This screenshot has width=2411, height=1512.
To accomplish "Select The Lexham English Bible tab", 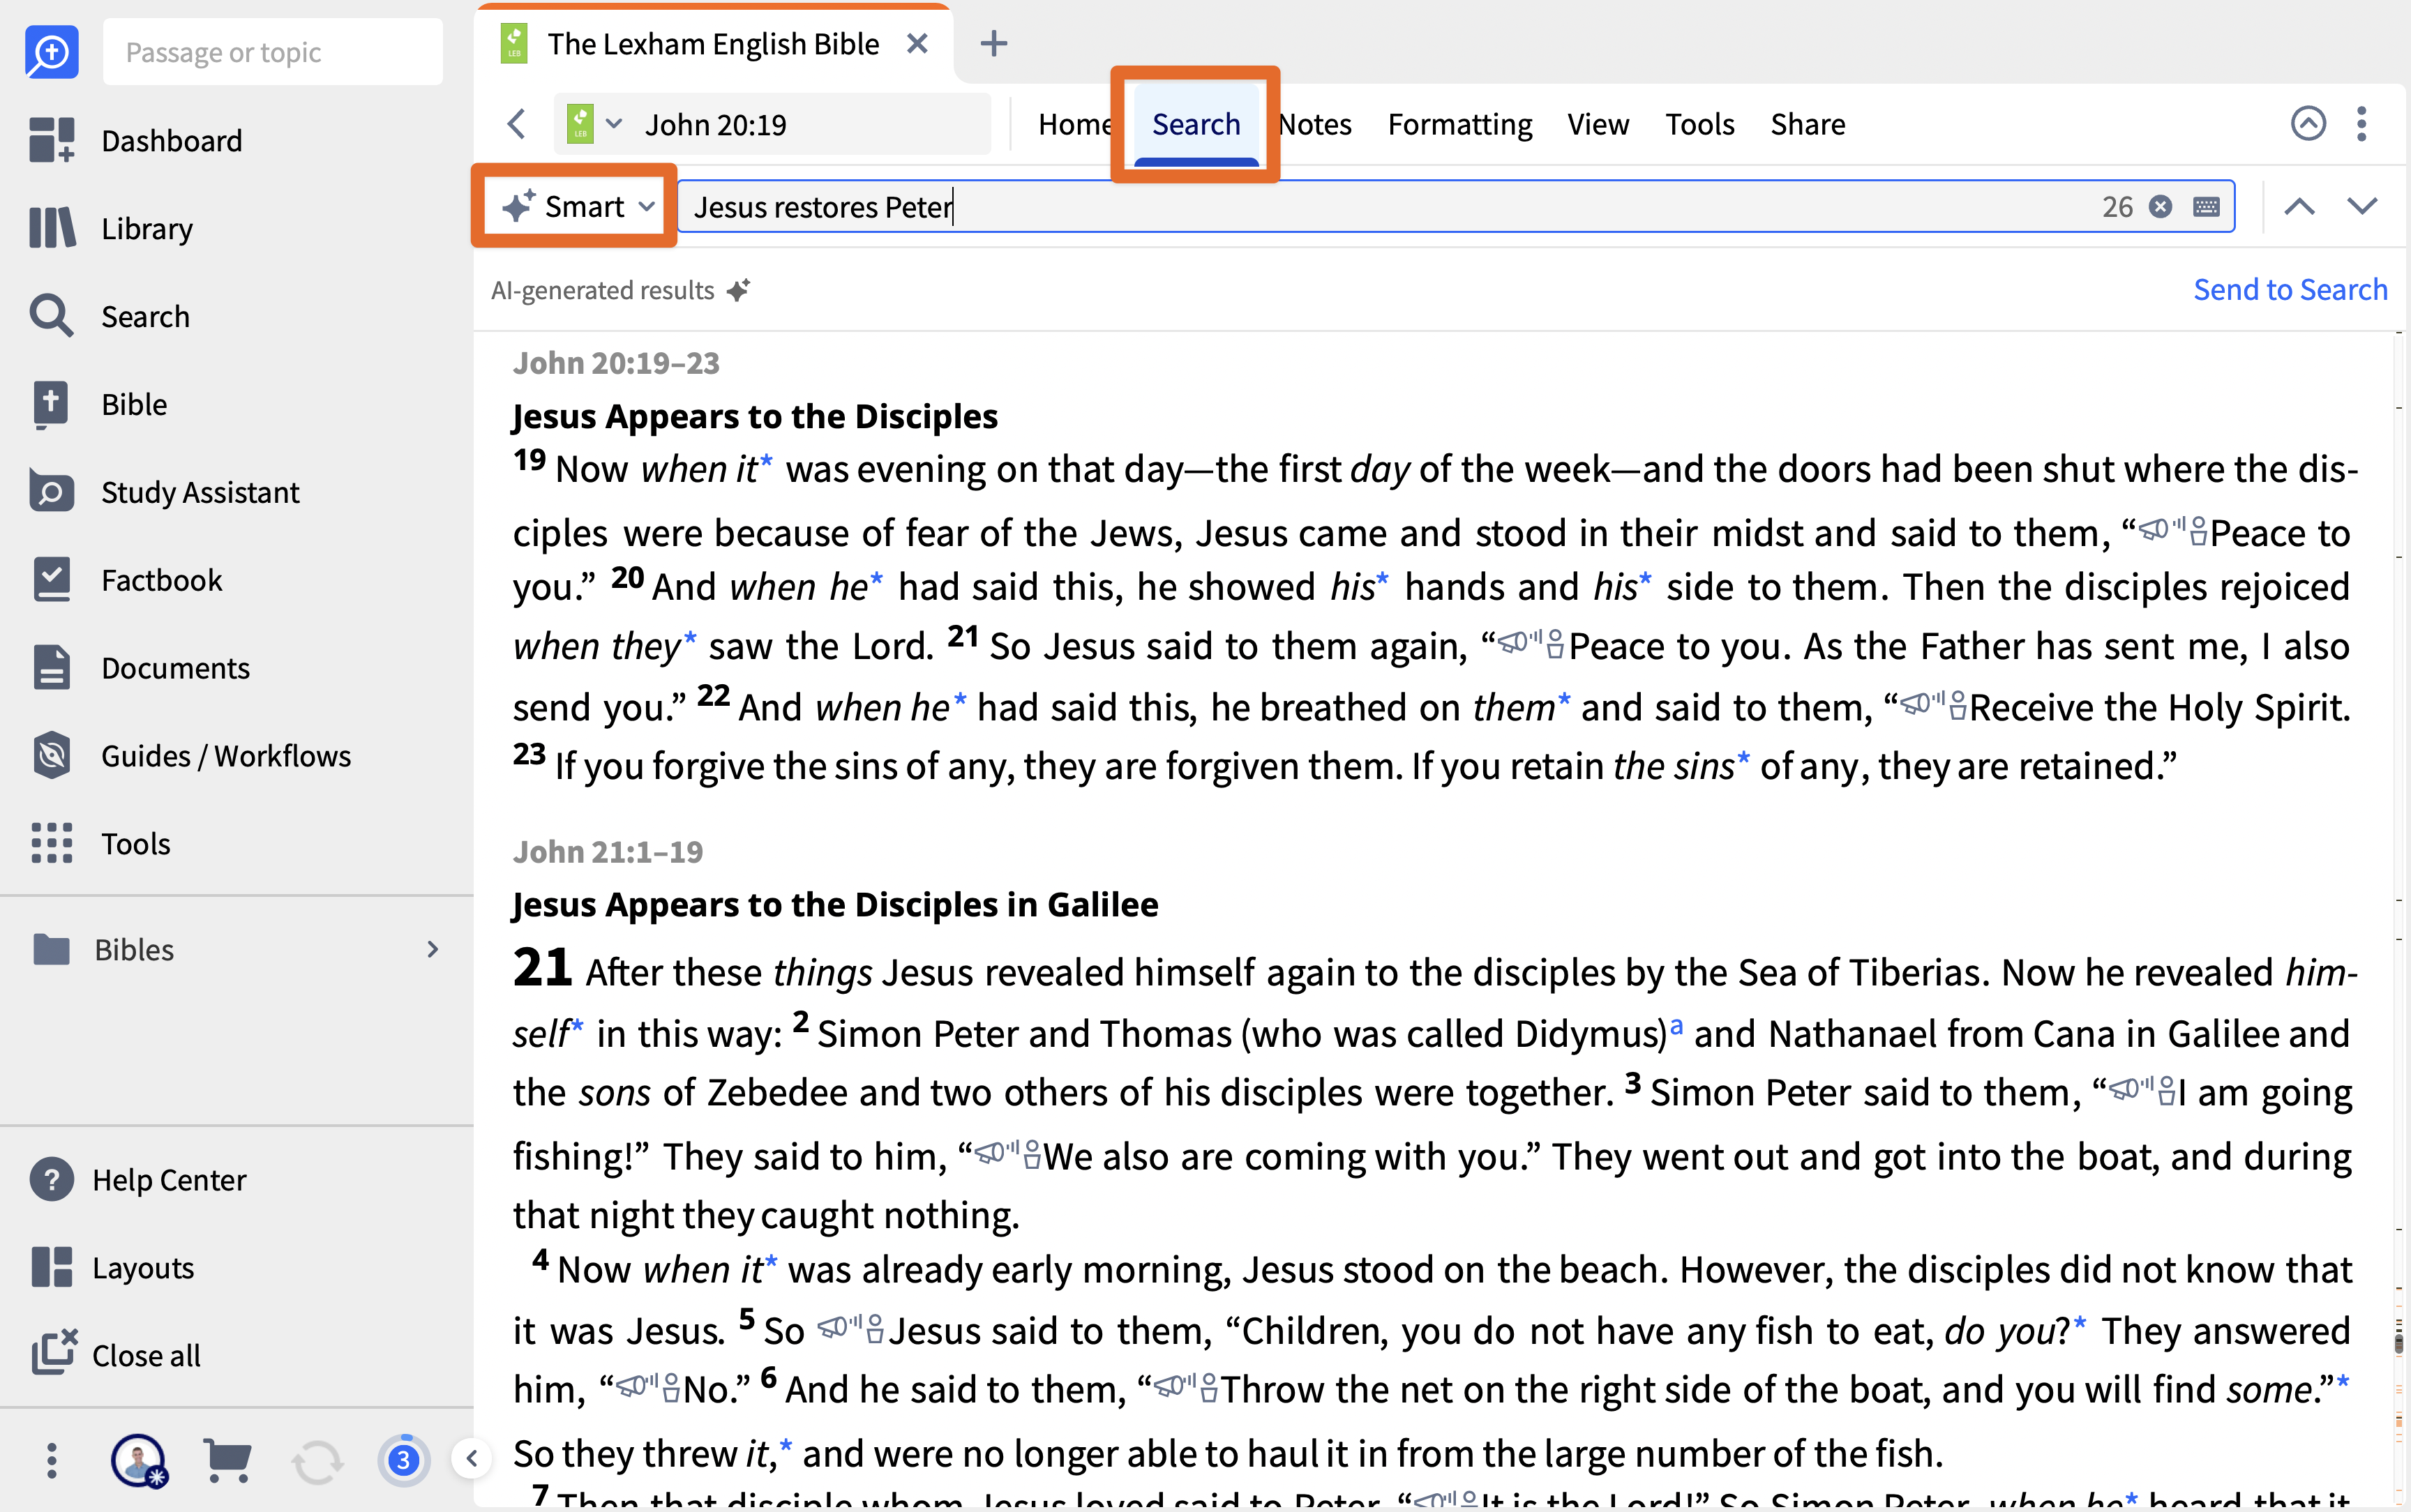I will coord(713,44).
